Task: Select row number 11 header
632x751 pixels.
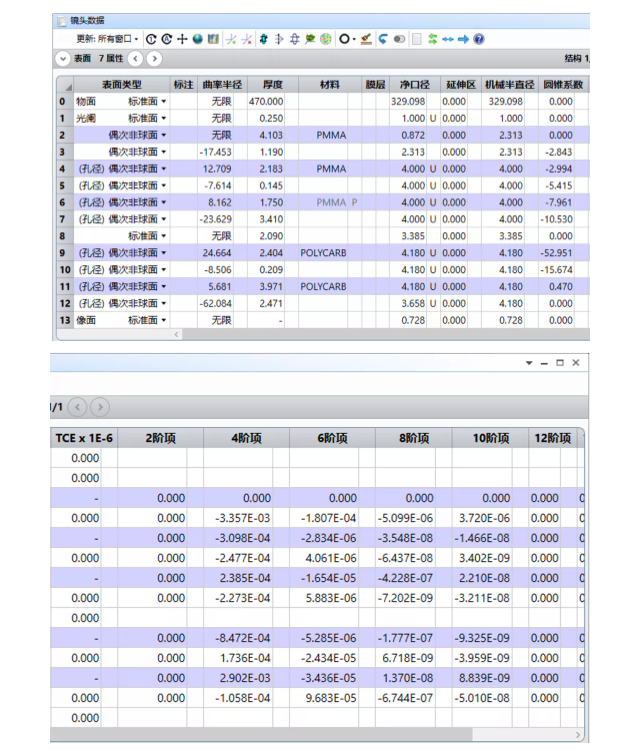Action: [65, 287]
